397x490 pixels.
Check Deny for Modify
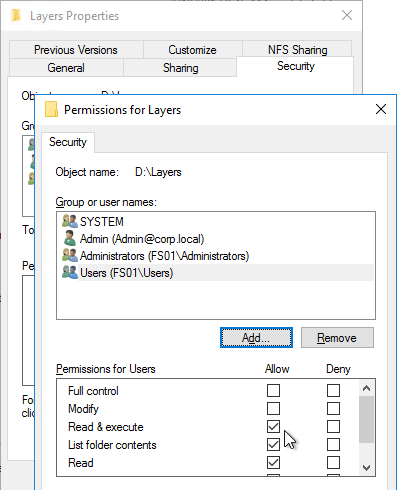(333, 408)
